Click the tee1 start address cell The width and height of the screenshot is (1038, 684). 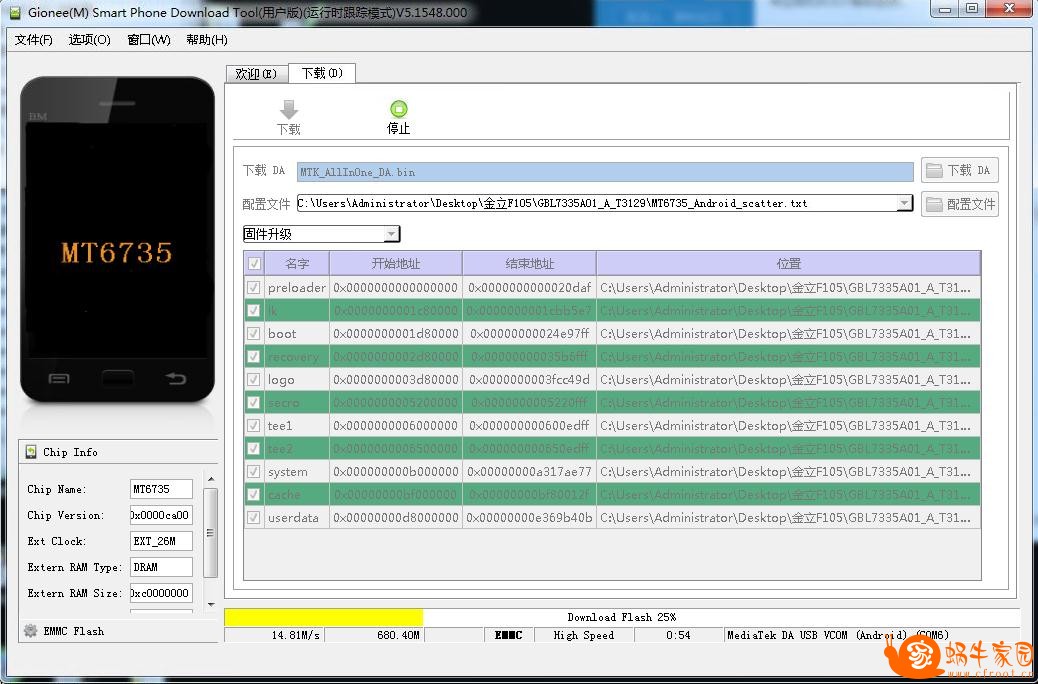396,425
